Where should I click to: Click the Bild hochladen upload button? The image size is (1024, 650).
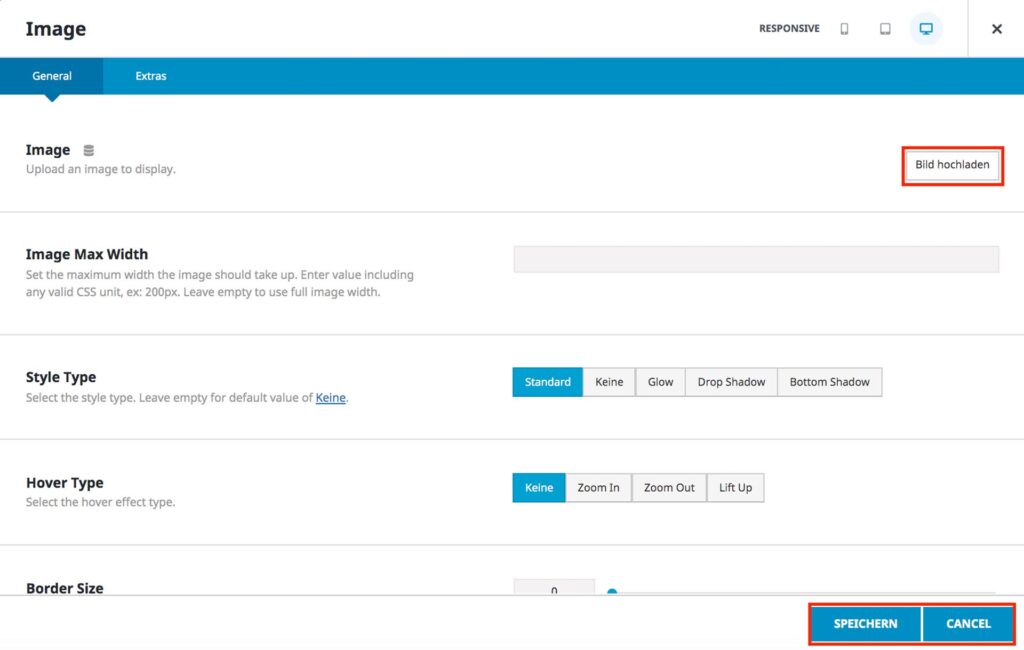pyautogui.click(x=952, y=165)
